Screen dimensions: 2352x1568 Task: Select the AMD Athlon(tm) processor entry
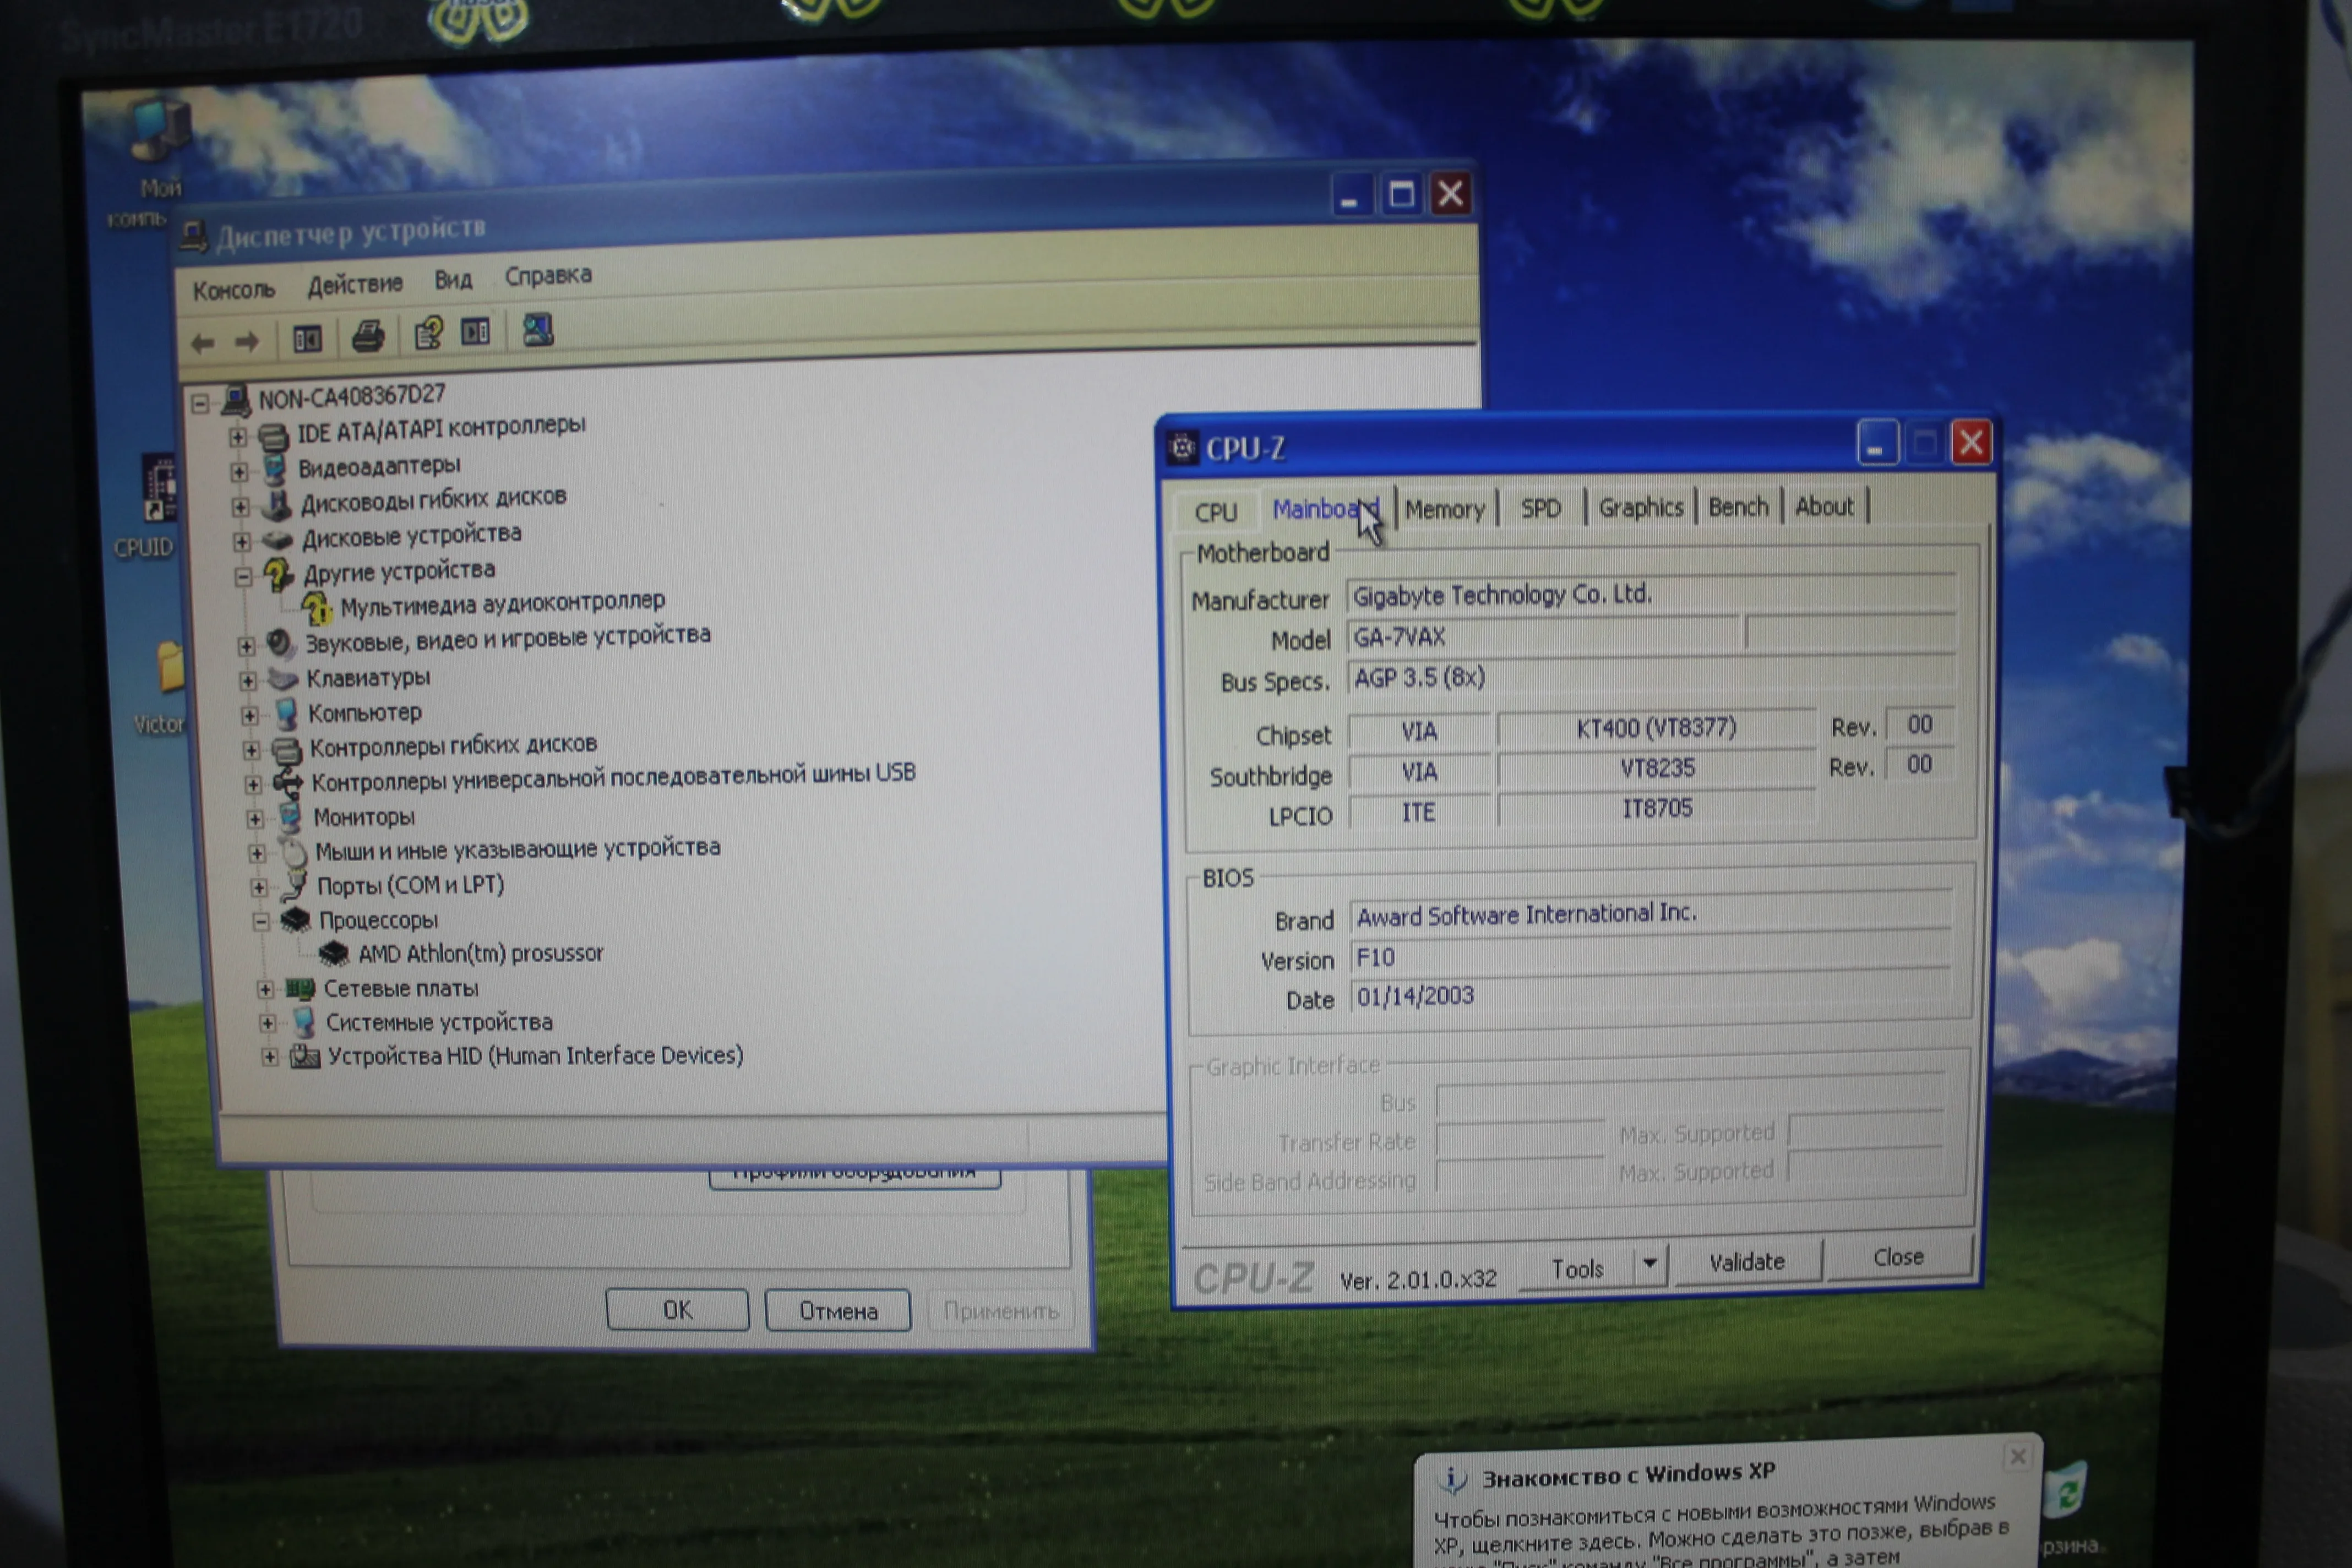(480, 954)
